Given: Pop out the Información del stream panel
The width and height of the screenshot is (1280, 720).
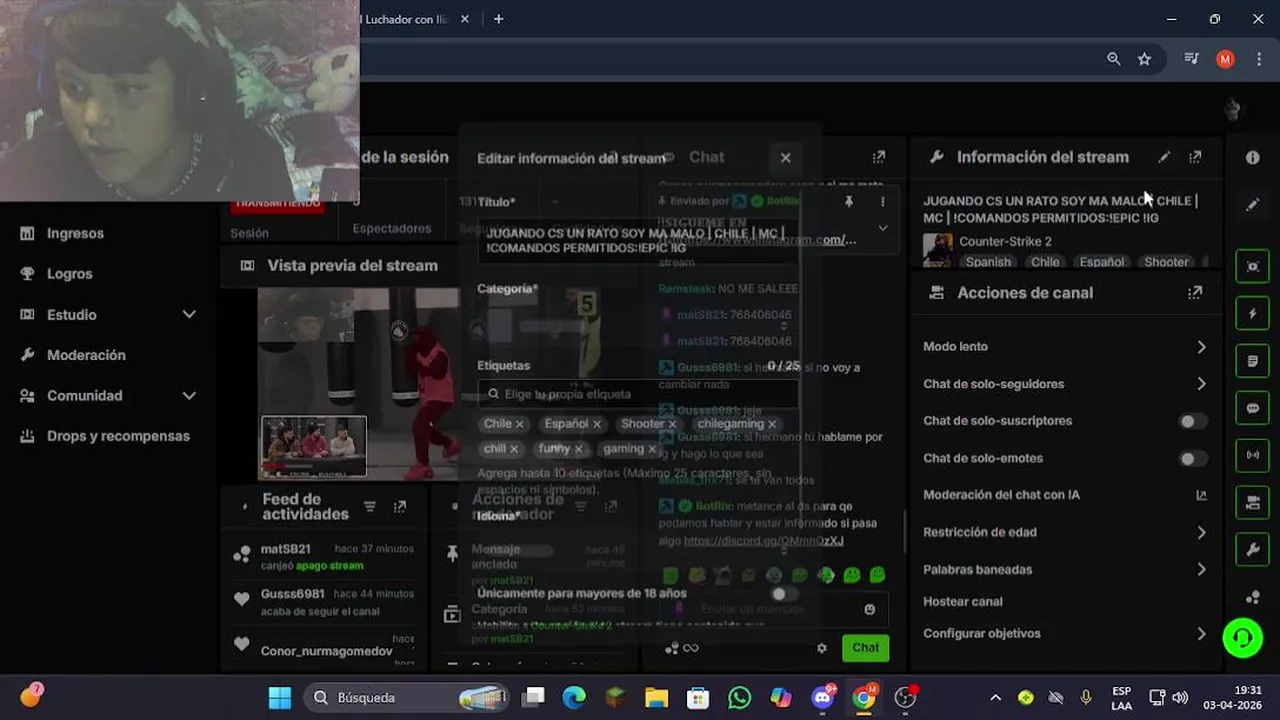Looking at the screenshot, I should [x=1195, y=157].
